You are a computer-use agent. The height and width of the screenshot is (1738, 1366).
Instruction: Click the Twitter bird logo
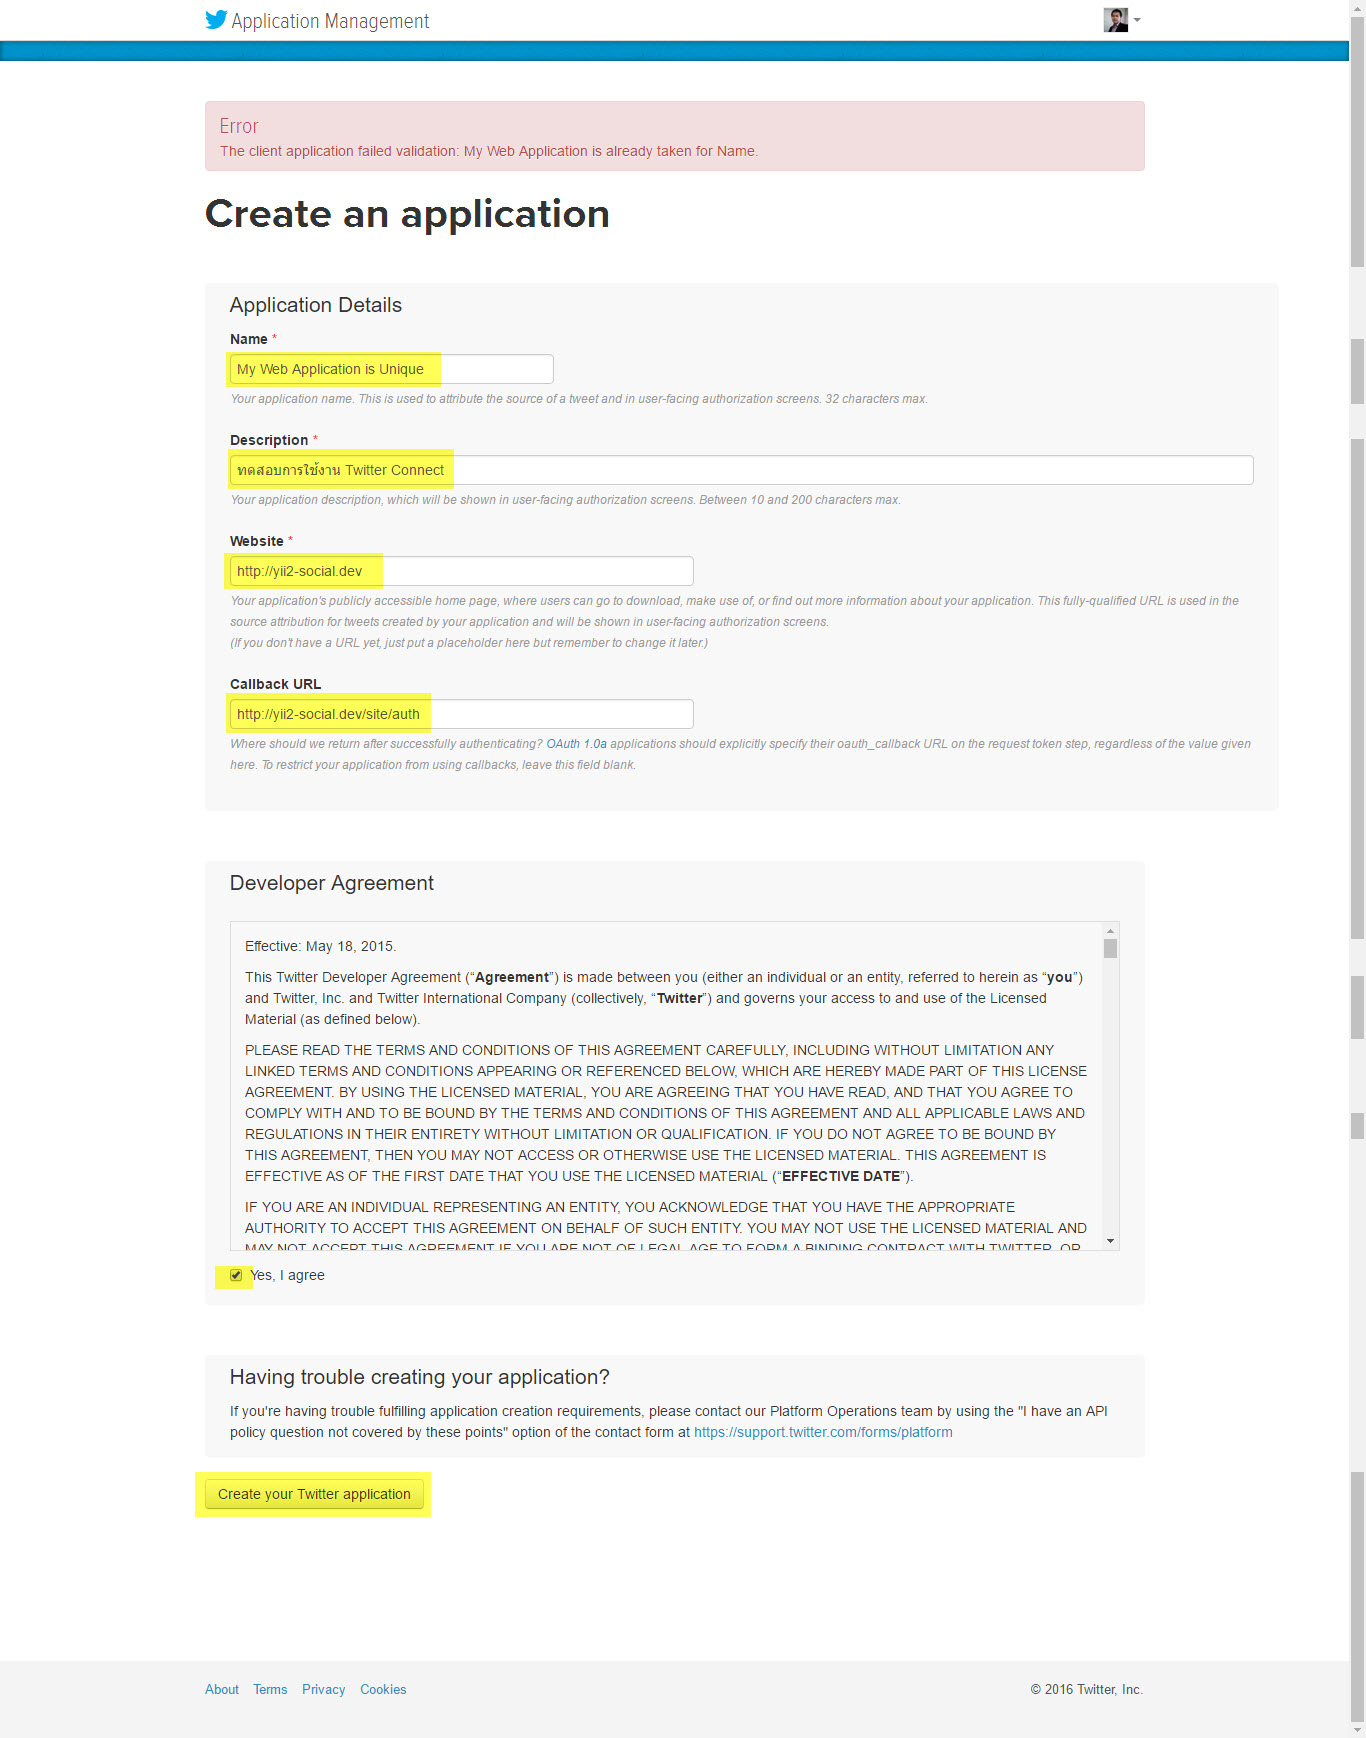(216, 20)
